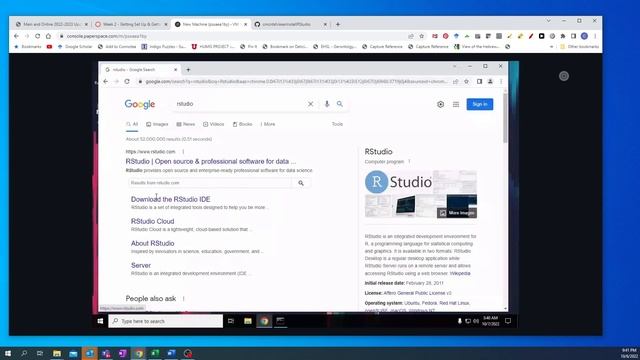Open remote desktop notification center
Screen dimensions: 640x360
pos(508,321)
